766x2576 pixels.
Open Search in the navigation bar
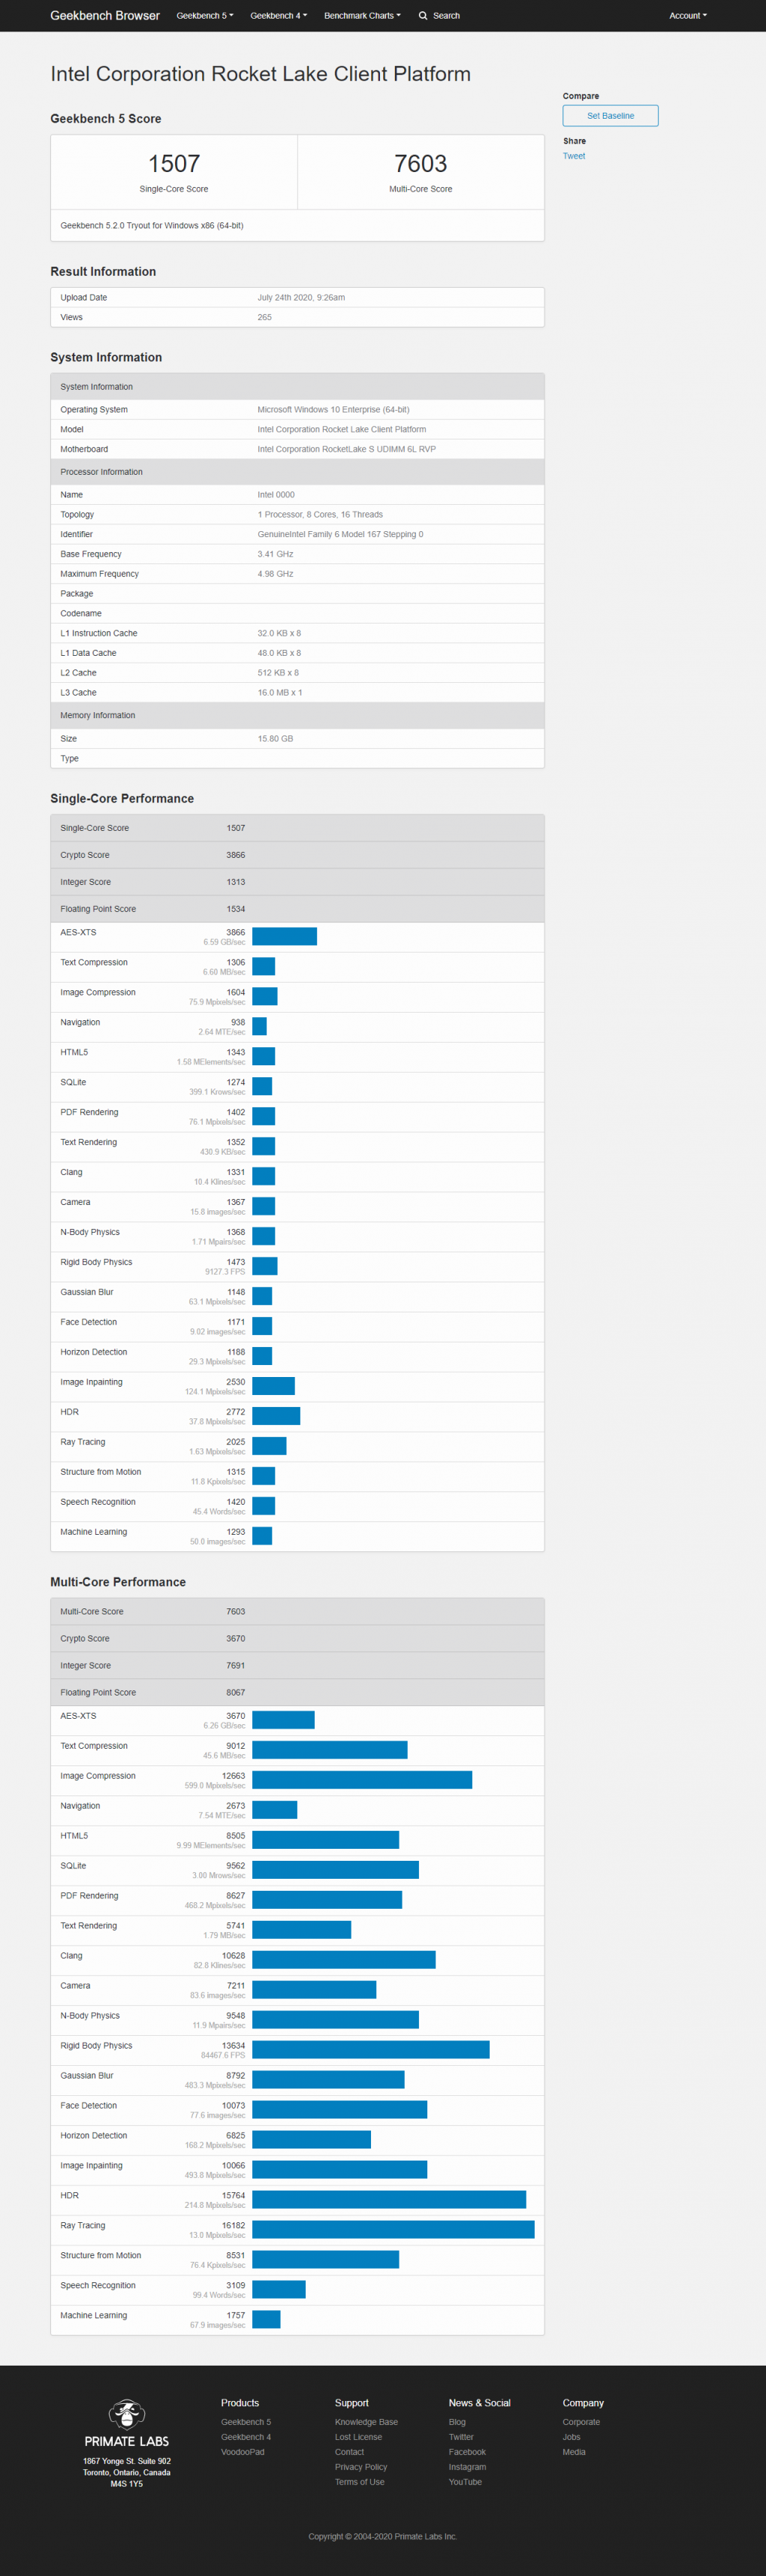point(439,16)
